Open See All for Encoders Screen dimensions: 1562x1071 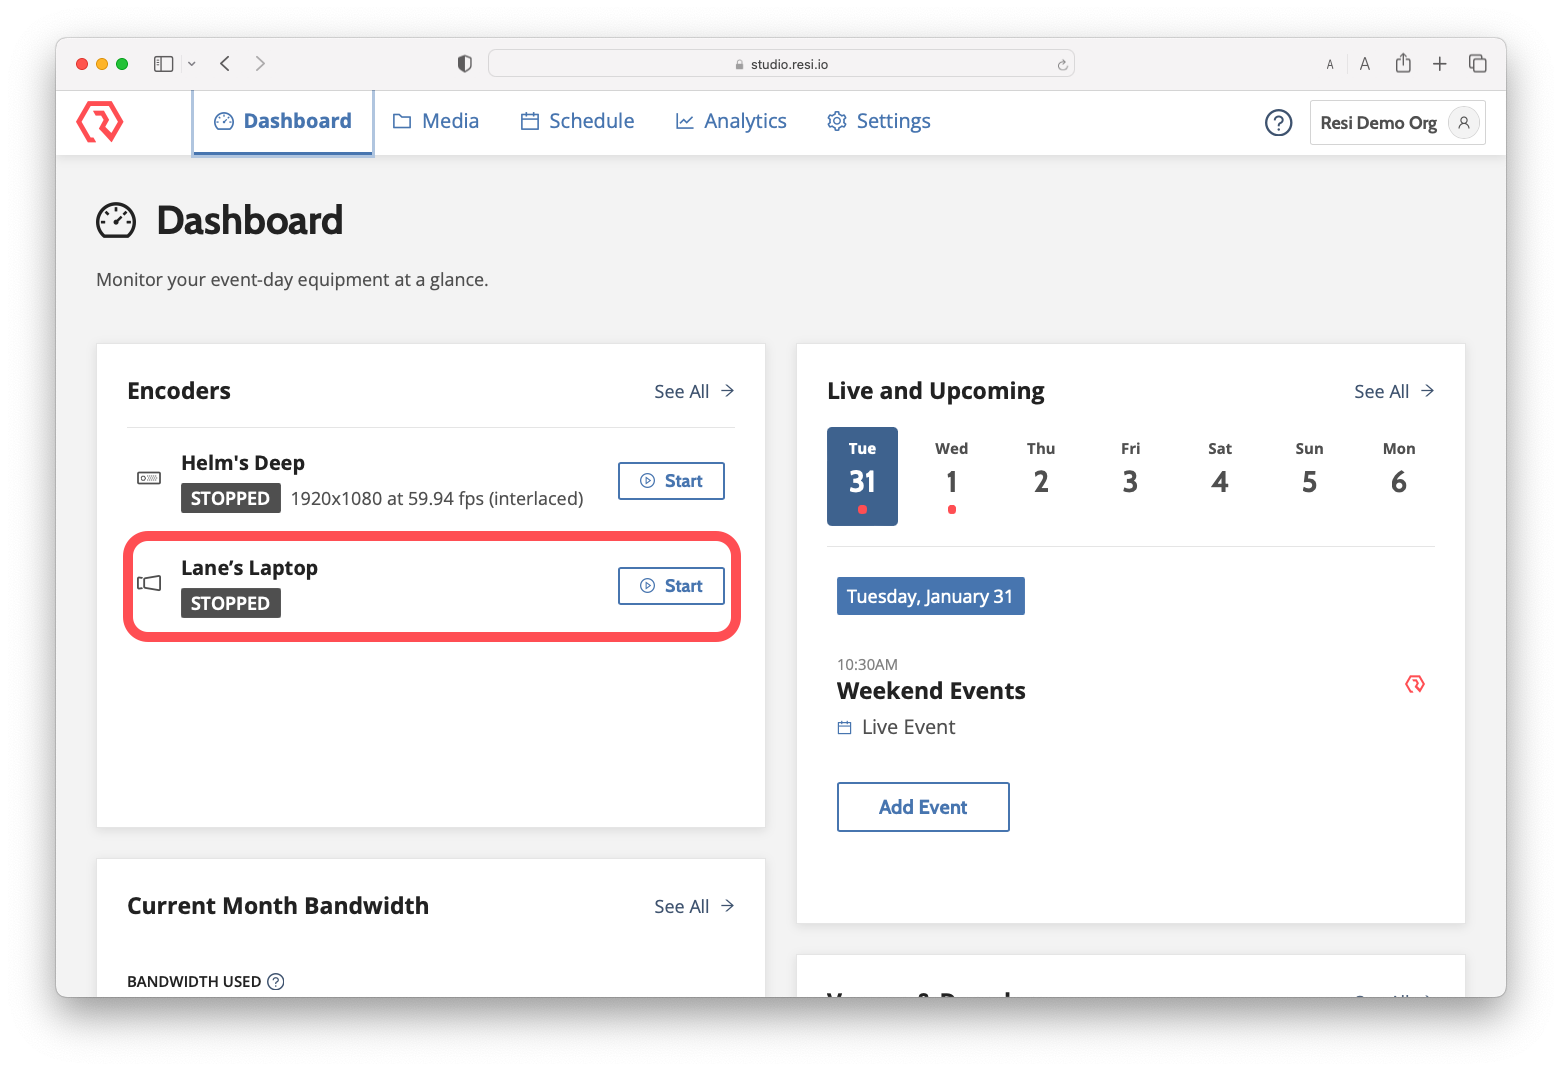click(x=694, y=392)
